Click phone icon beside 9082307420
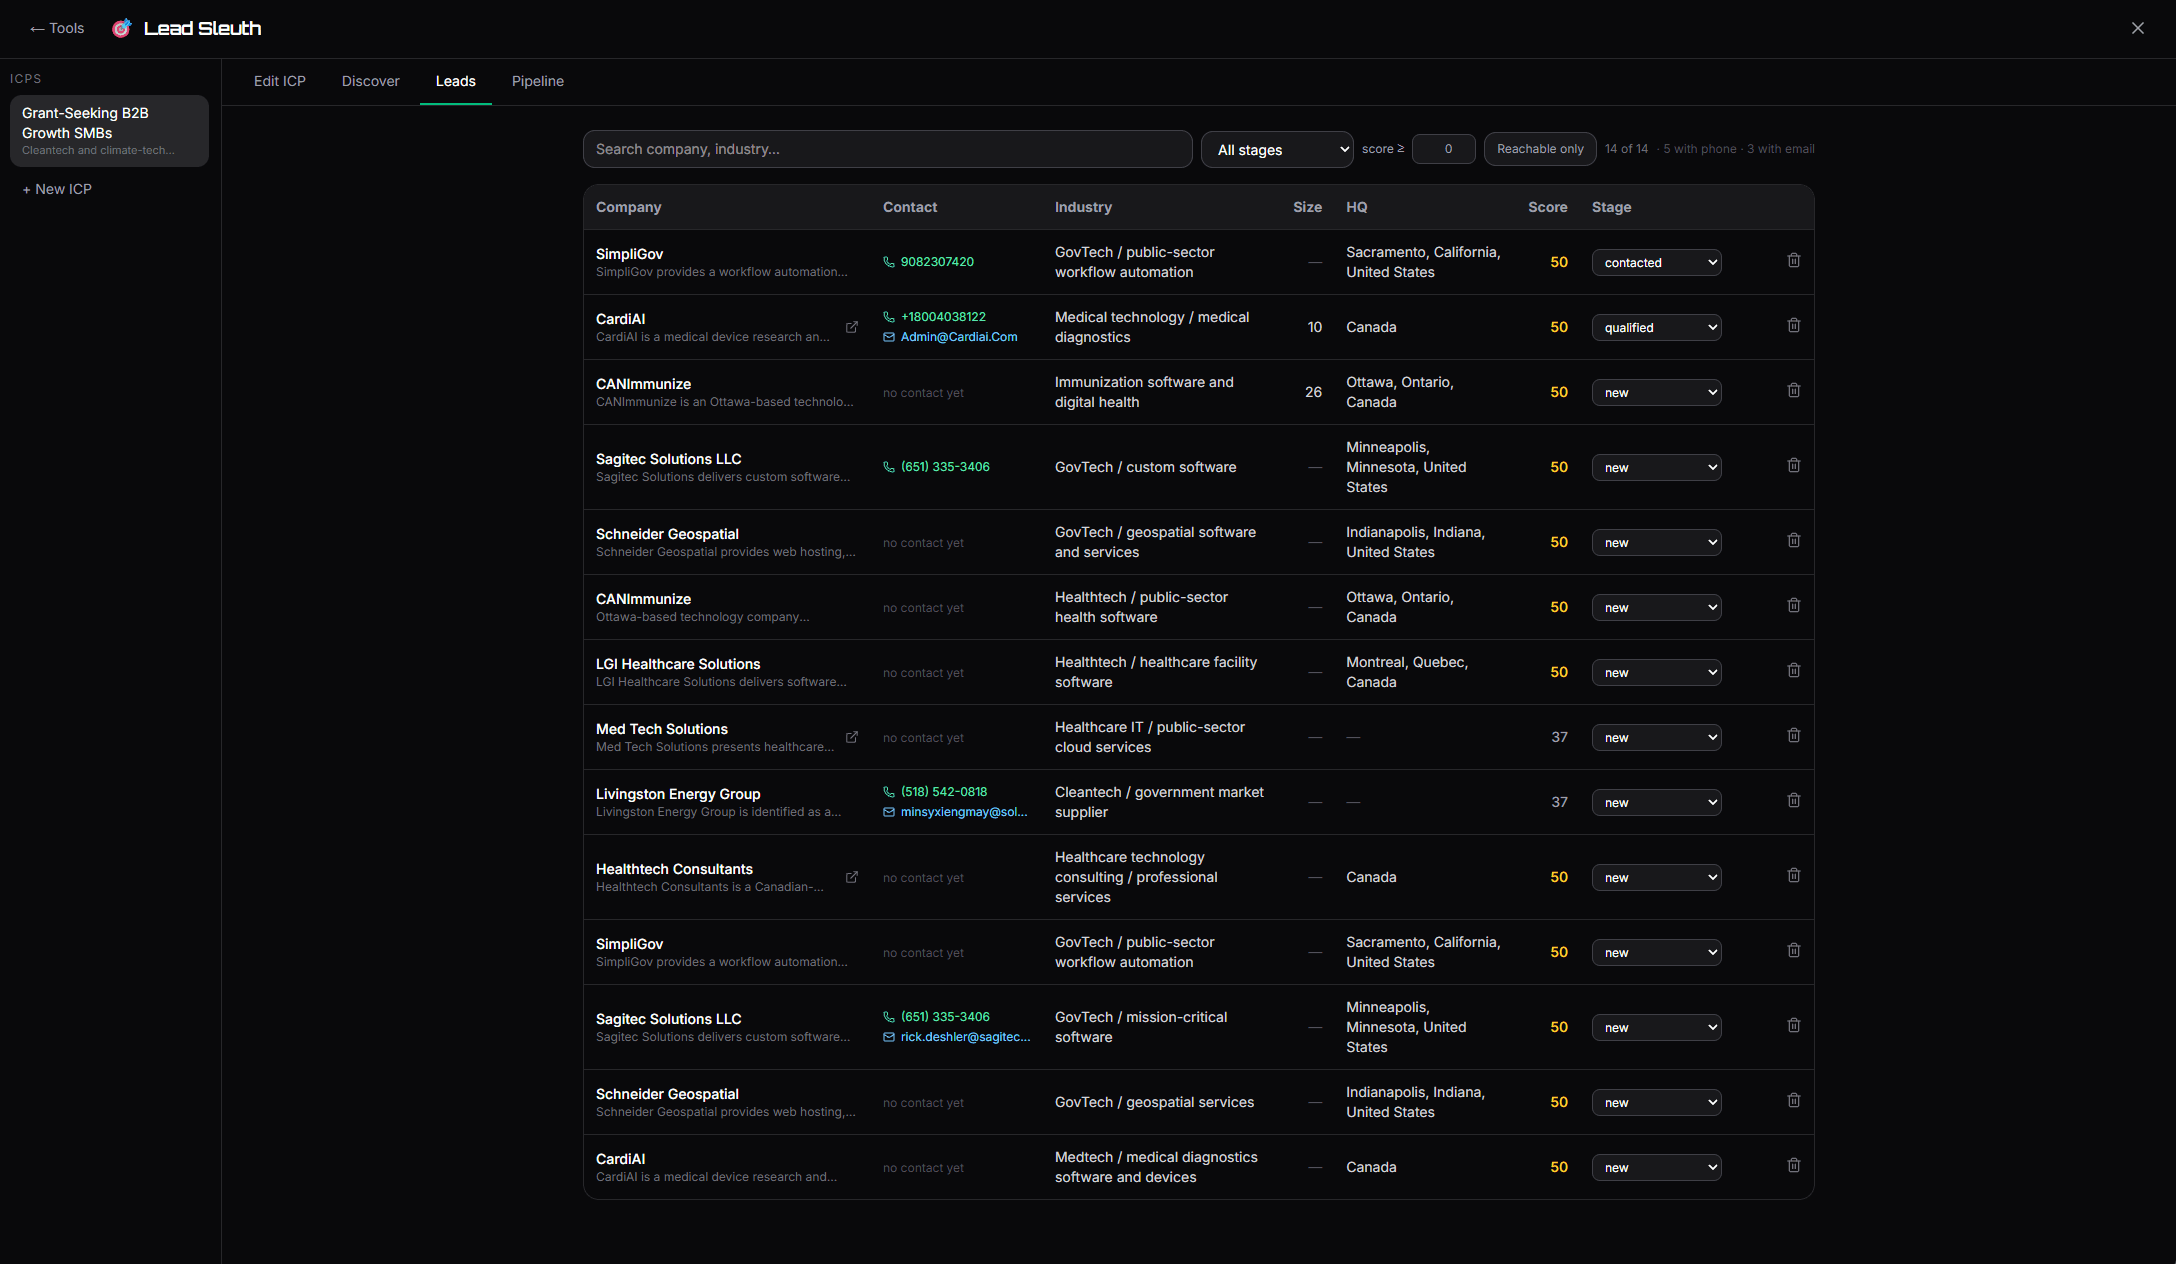Screen dimensions: 2176x1264 [x=889, y=262]
